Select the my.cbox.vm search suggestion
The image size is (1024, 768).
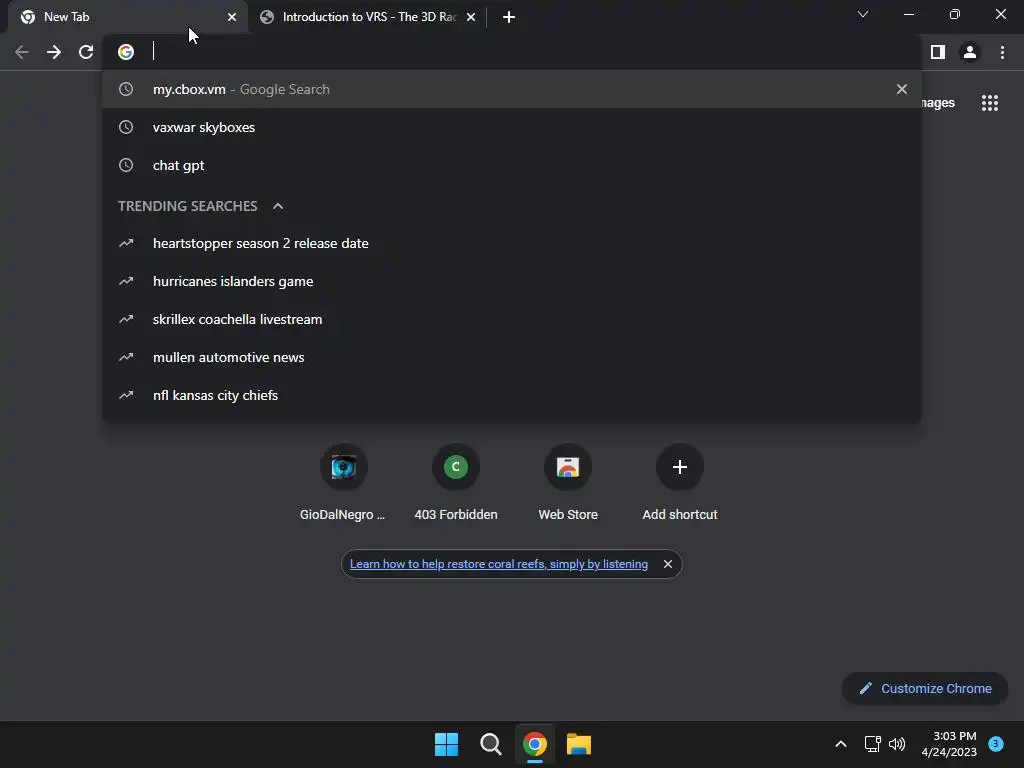[512, 89]
